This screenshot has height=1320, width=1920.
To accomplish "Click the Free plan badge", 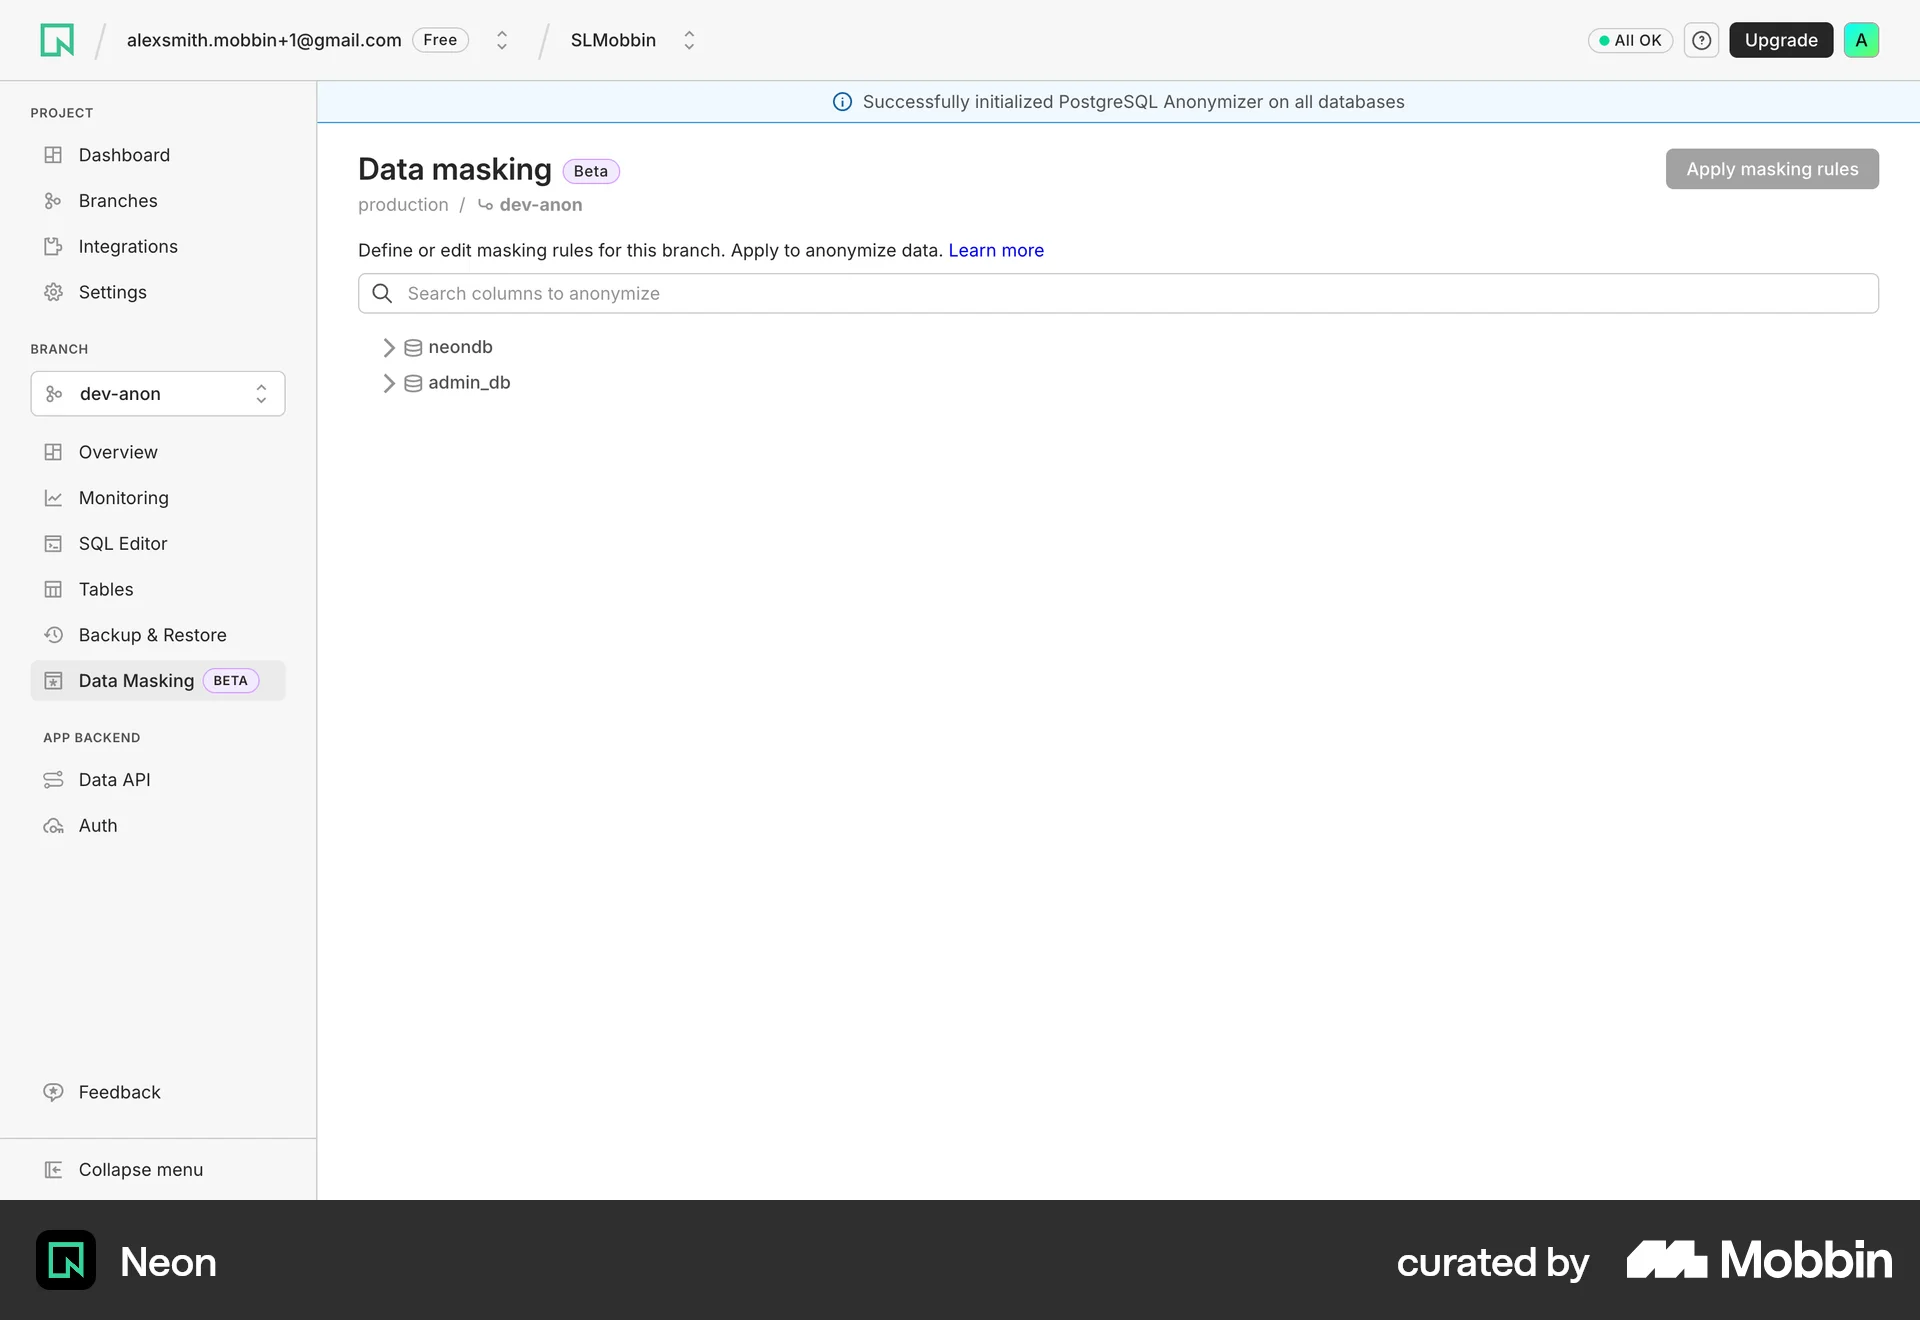I will click(x=440, y=40).
